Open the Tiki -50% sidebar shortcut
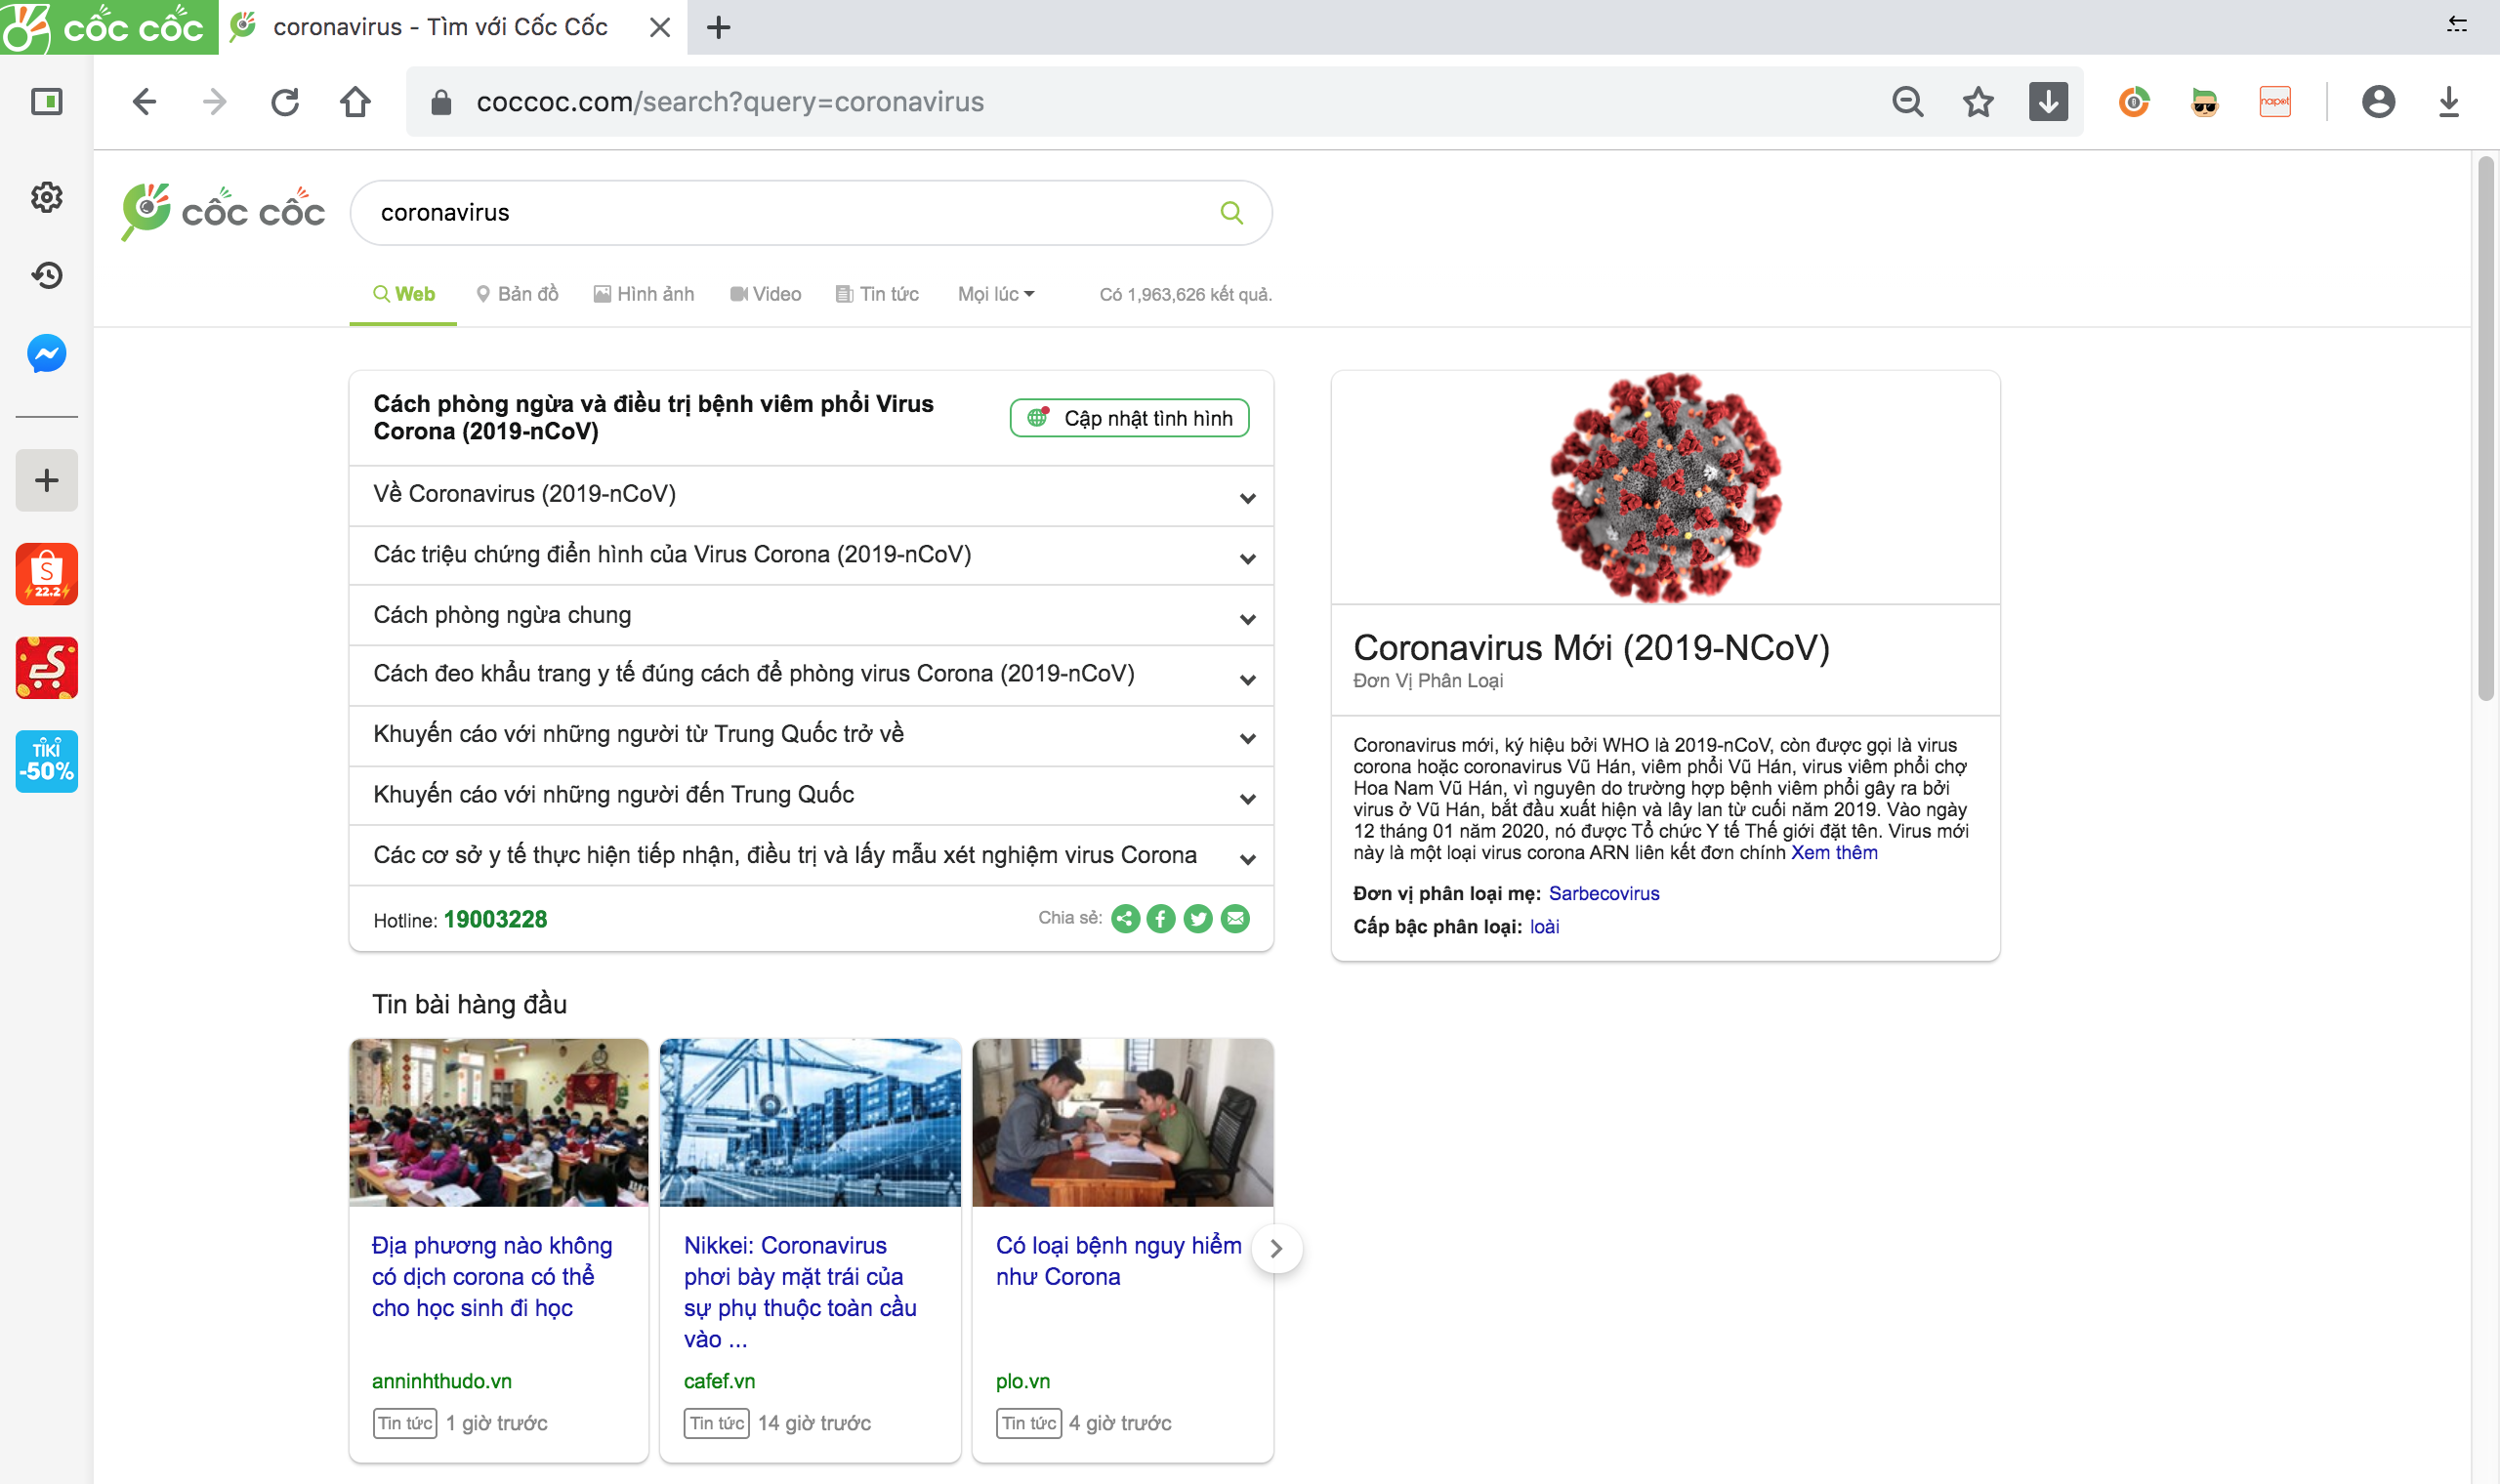Screen dimensions: 2500x1484 [46, 761]
